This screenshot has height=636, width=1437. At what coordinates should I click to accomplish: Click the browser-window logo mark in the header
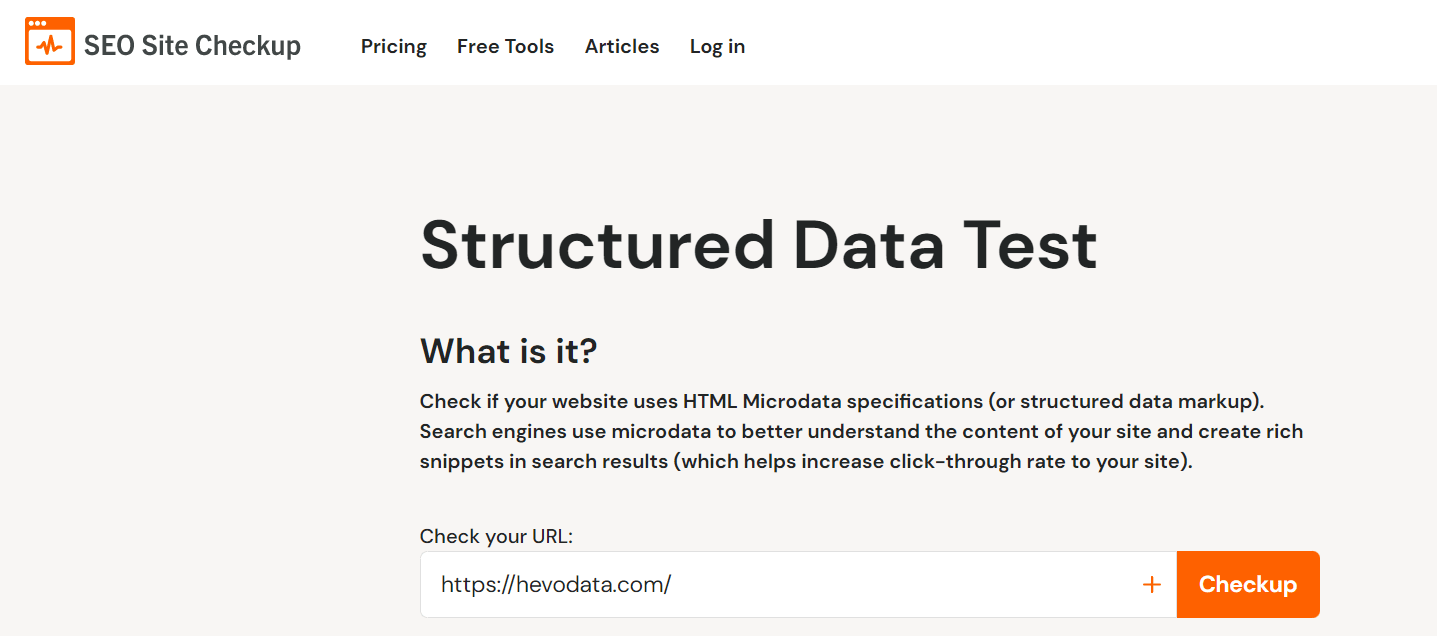coord(50,42)
